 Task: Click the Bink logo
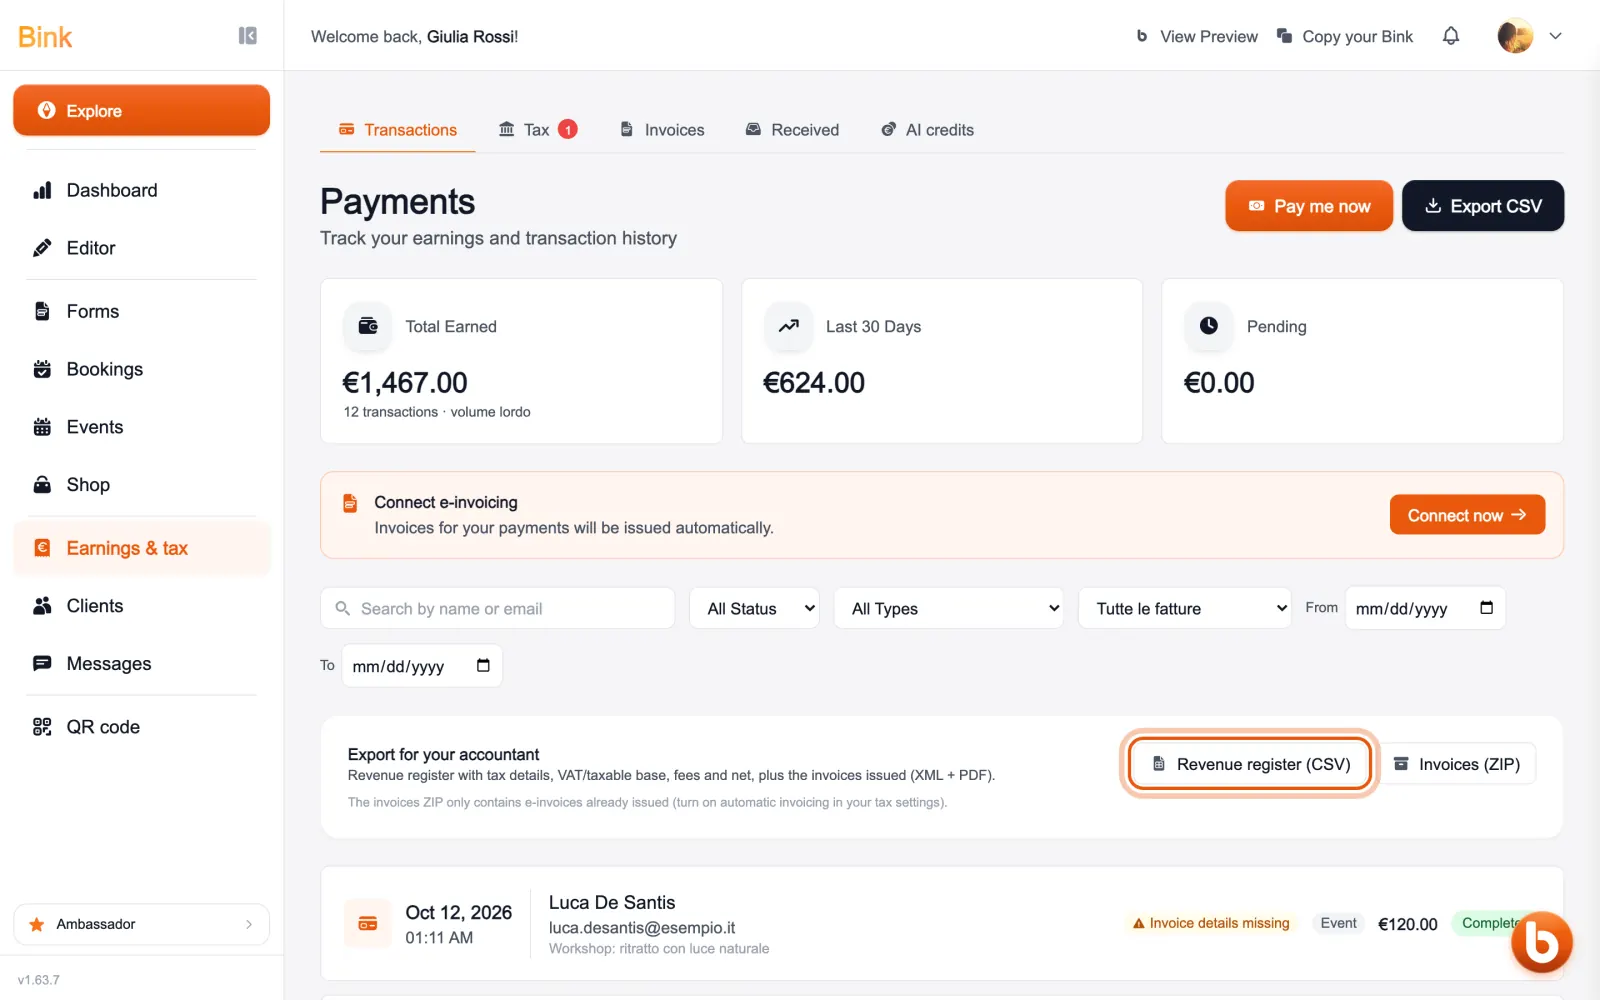click(45, 37)
